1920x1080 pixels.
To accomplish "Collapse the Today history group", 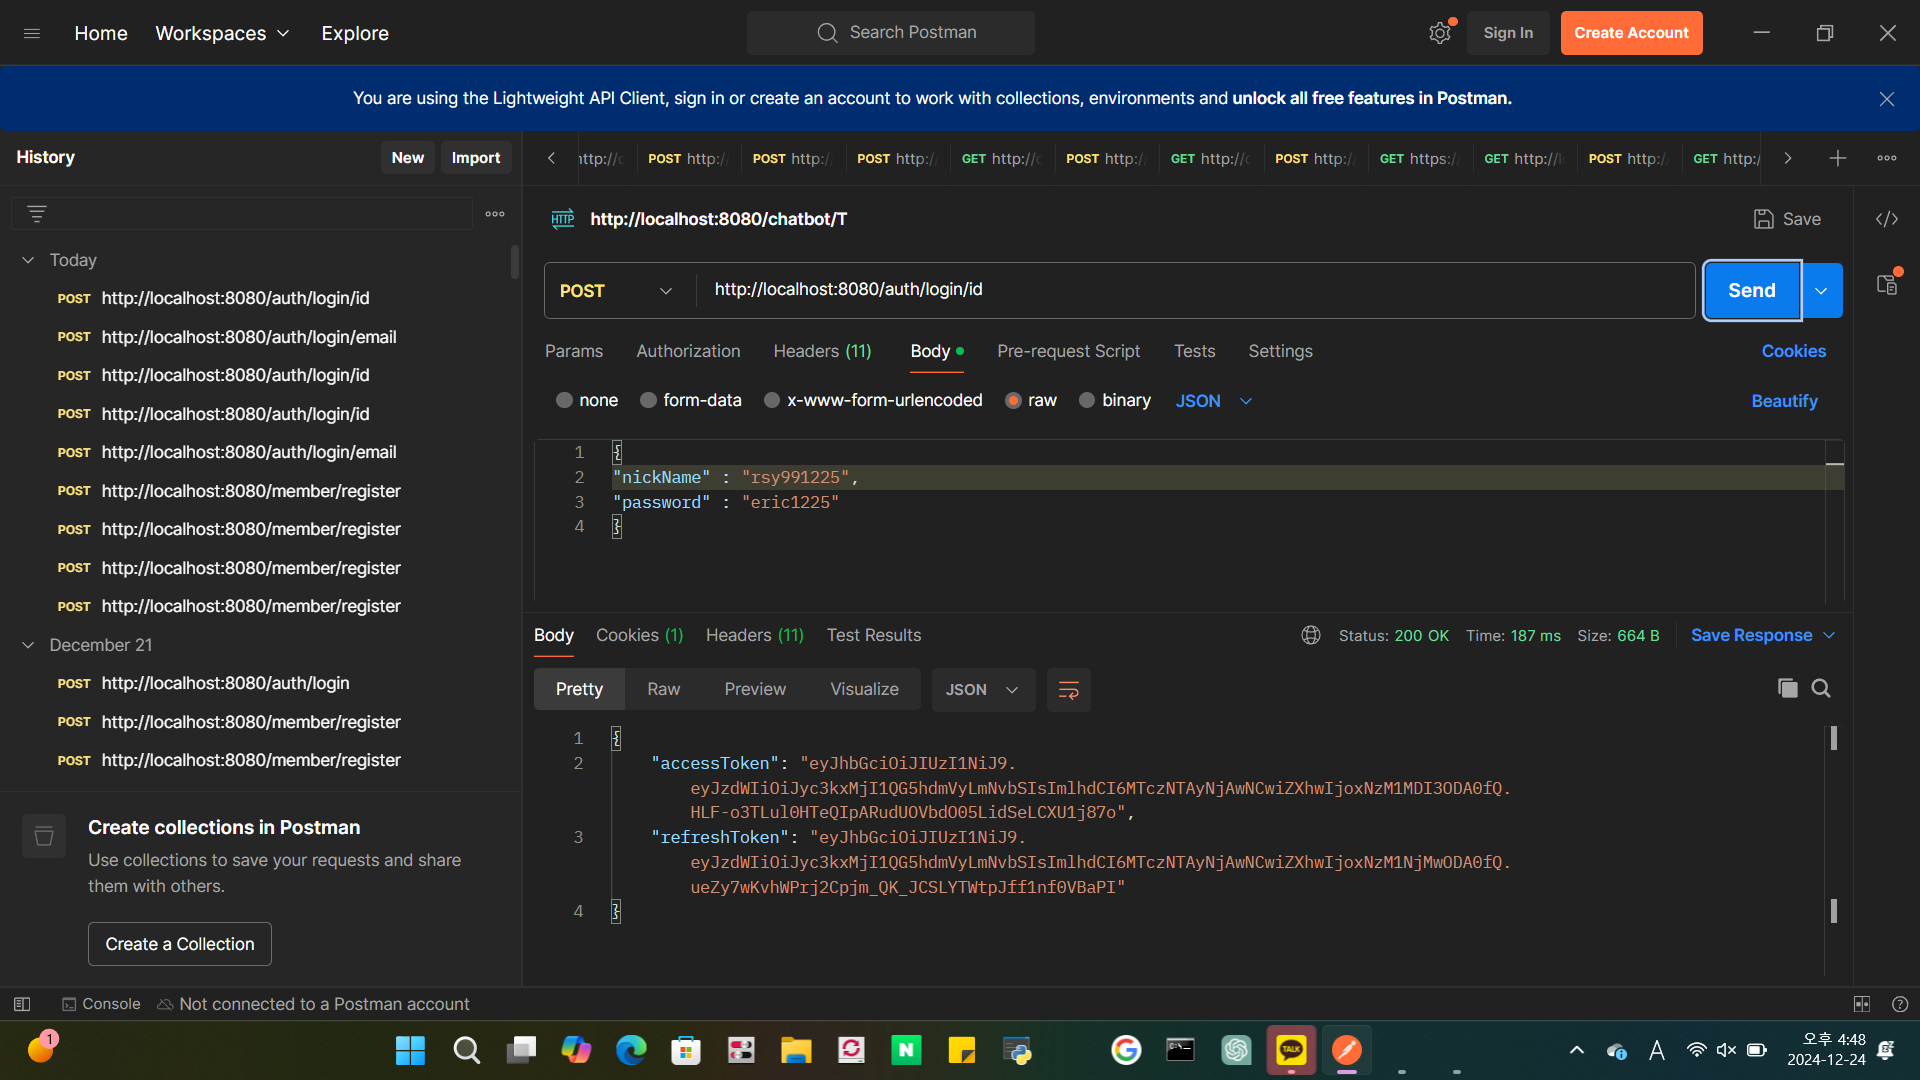I will (x=28, y=260).
